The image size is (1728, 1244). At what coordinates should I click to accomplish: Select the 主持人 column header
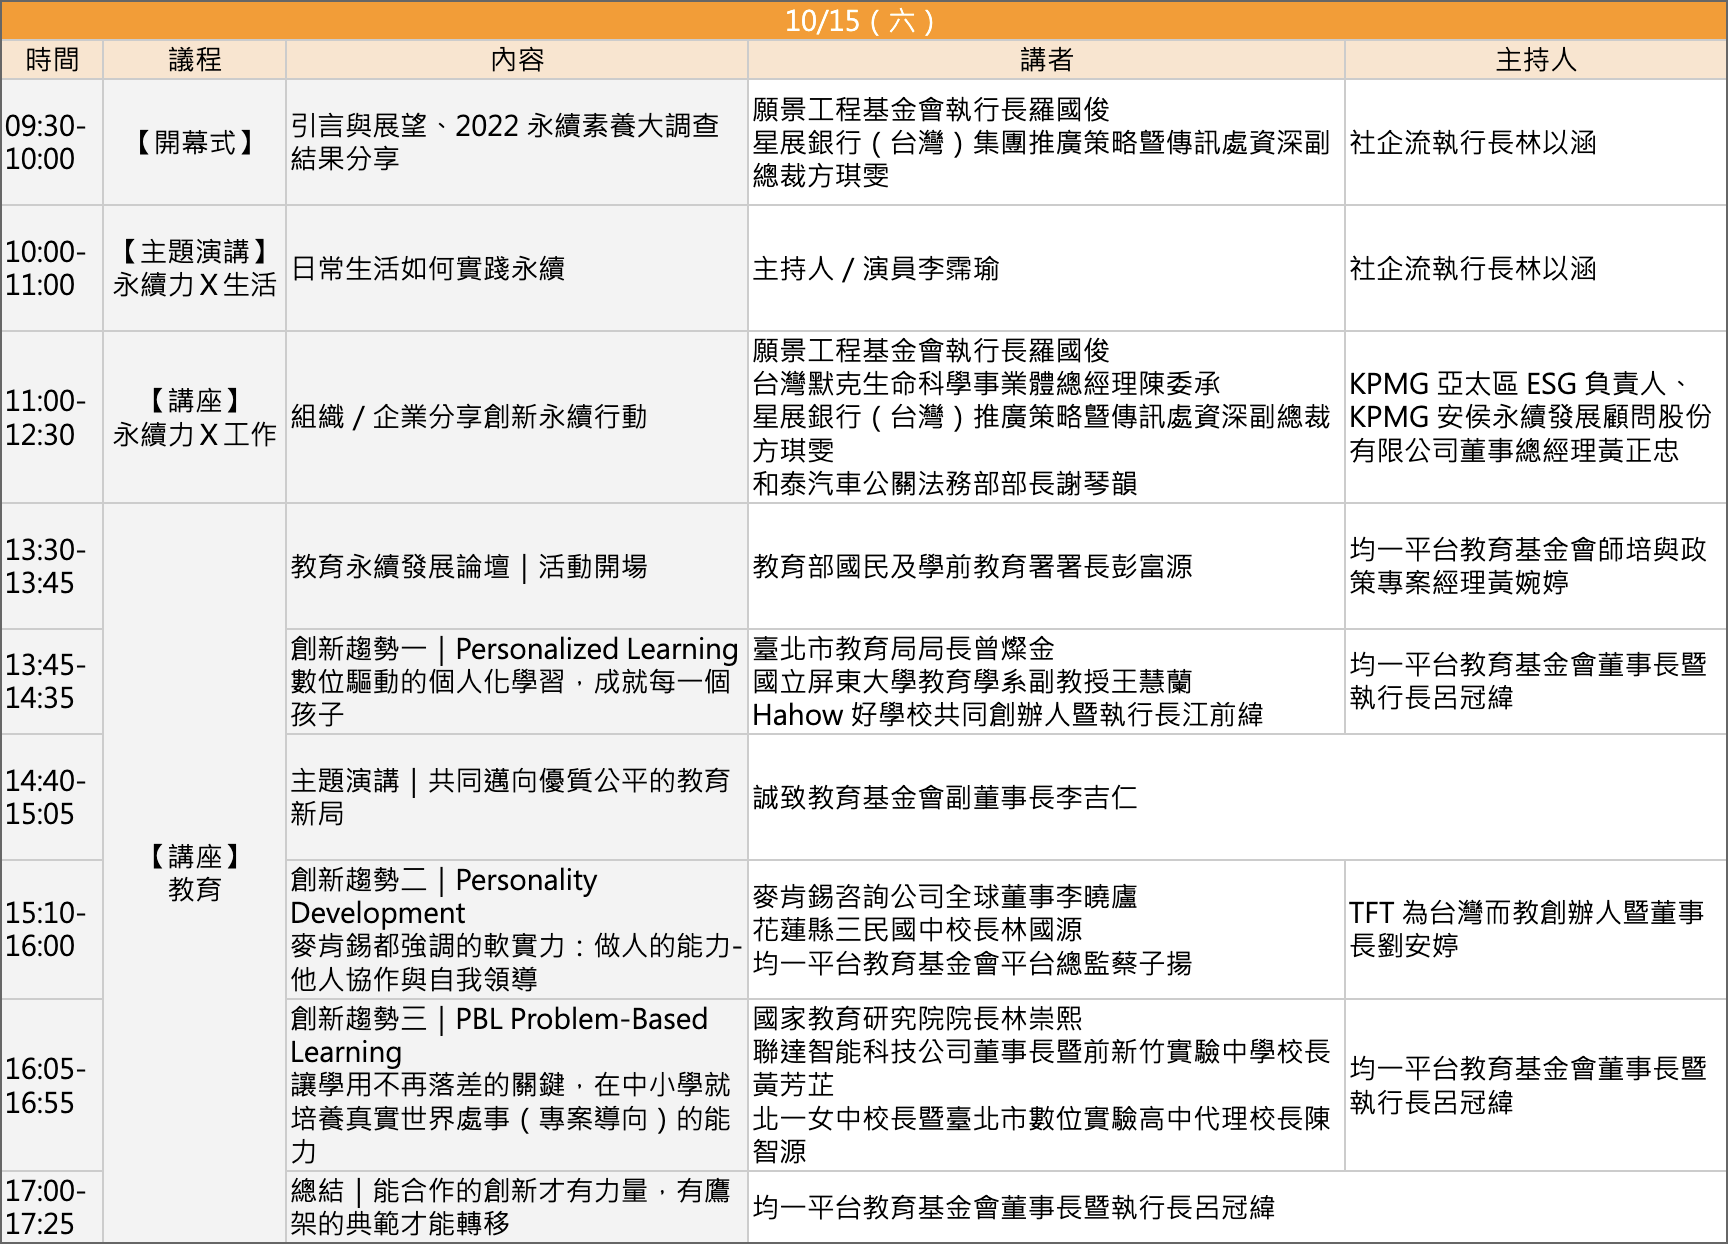(x=1535, y=60)
